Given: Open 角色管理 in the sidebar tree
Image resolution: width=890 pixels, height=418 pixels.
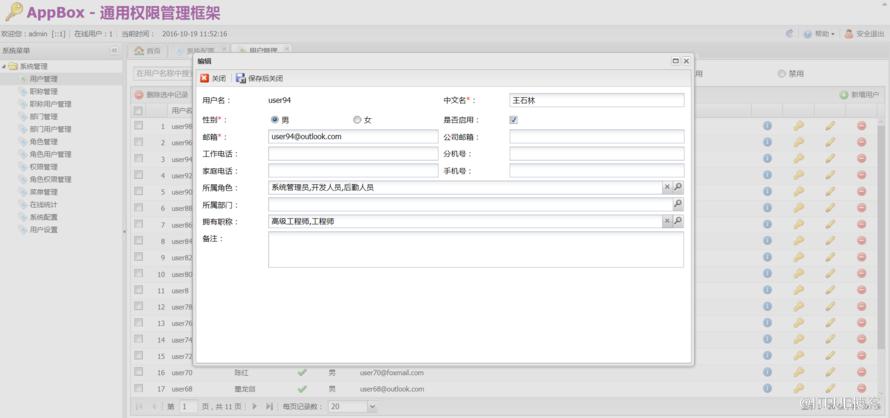Looking at the screenshot, I should coord(44,141).
